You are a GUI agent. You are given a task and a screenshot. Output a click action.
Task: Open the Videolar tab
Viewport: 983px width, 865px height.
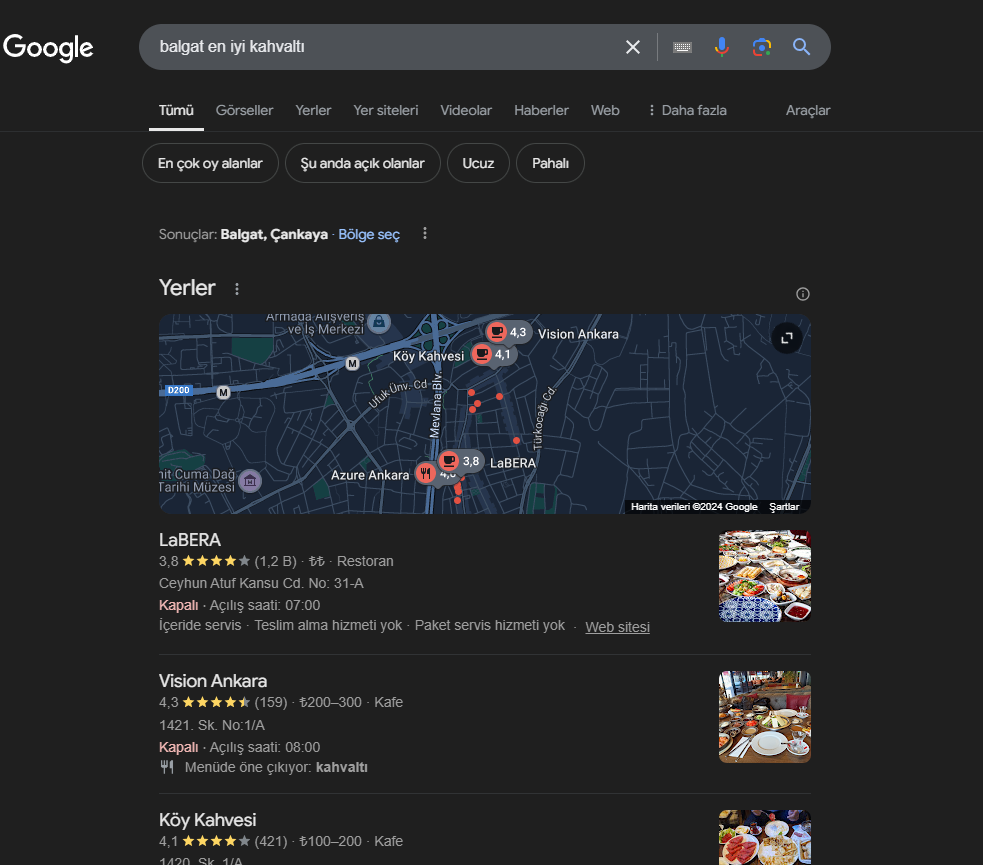pyautogui.click(x=466, y=110)
